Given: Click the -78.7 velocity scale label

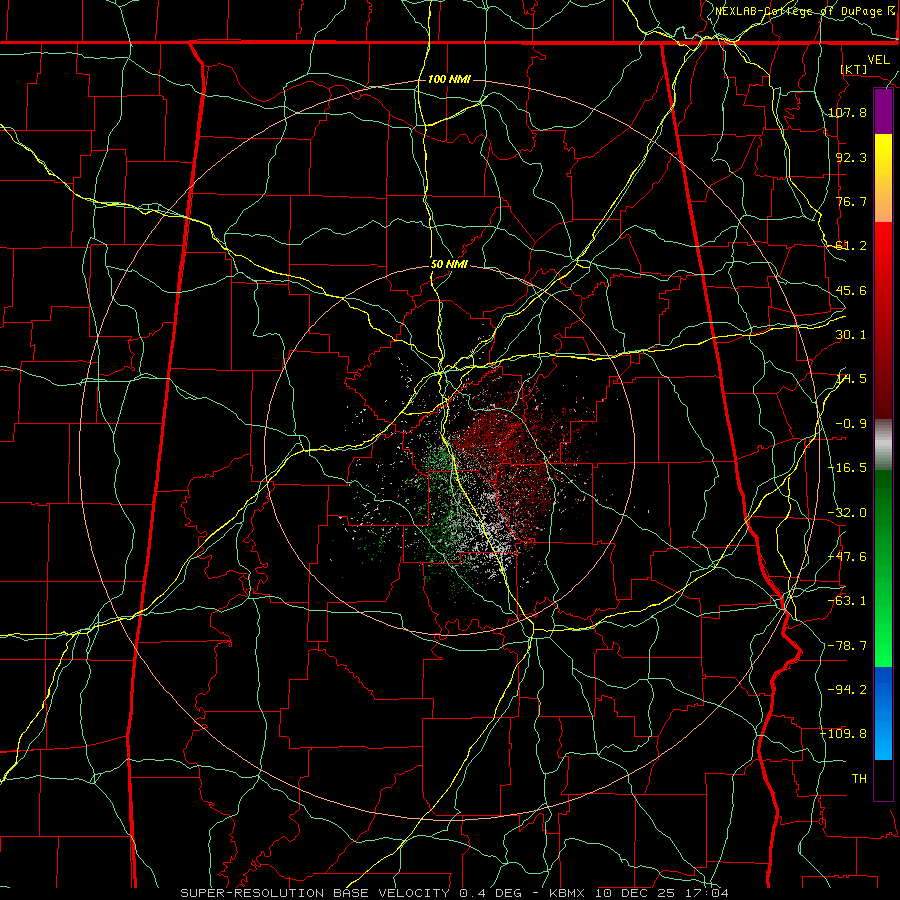Looking at the screenshot, I should (847, 646).
